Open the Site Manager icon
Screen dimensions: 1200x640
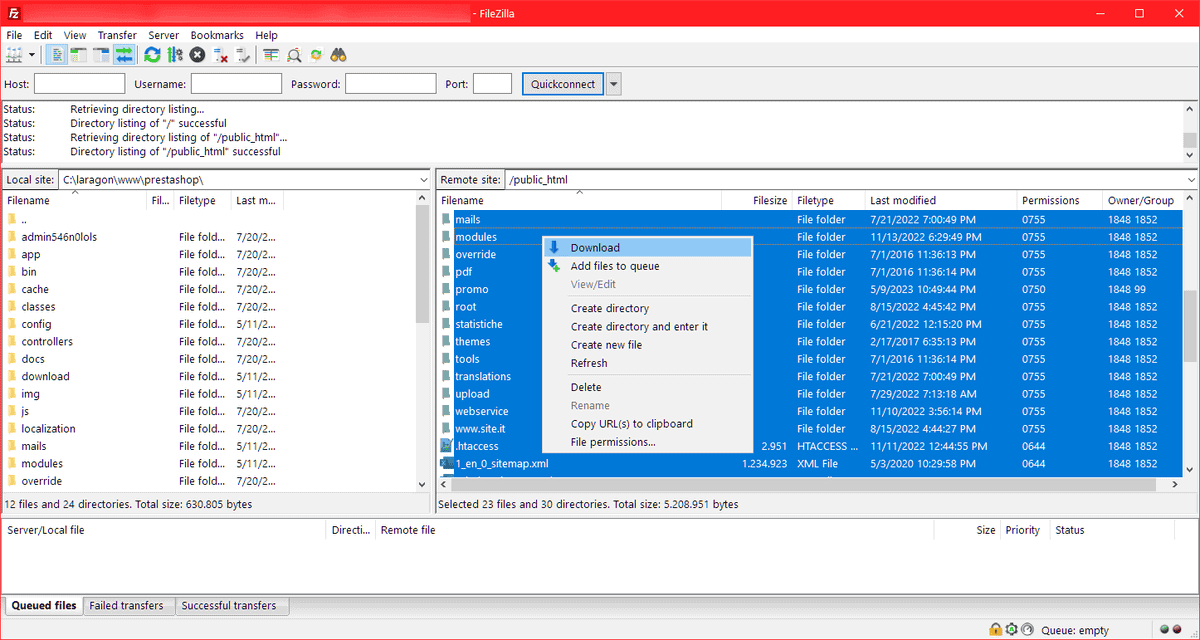[x=14, y=55]
